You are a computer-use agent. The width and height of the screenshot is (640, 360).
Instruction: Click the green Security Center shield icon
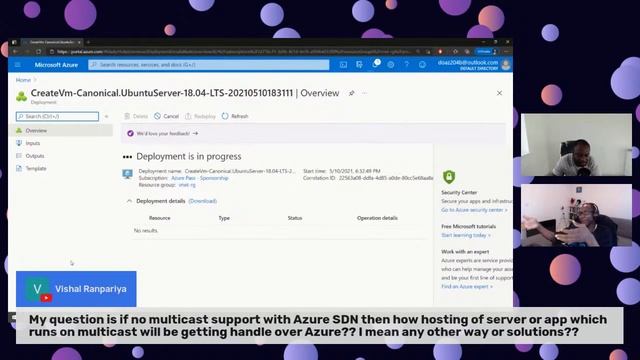(x=449, y=177)
